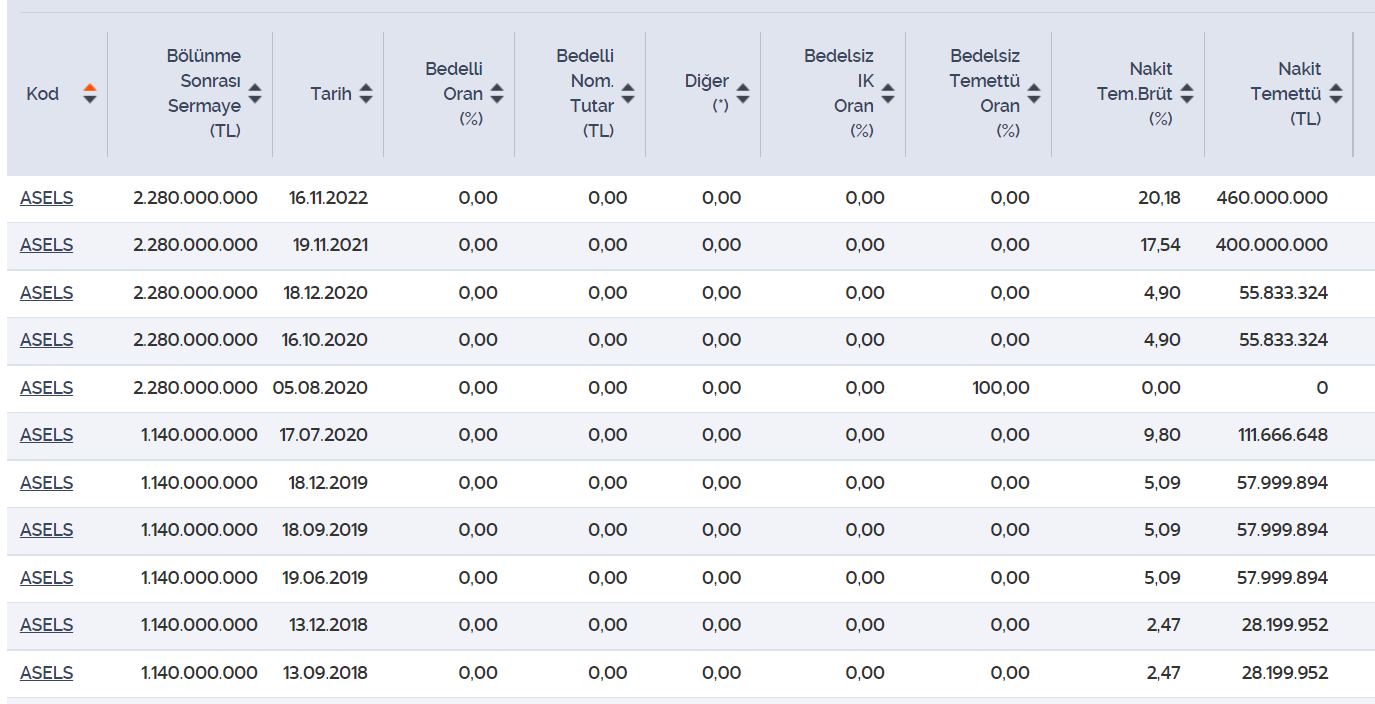Click 2.280.000.000 in the 16.11.2022 row

[x=196, y=198]
